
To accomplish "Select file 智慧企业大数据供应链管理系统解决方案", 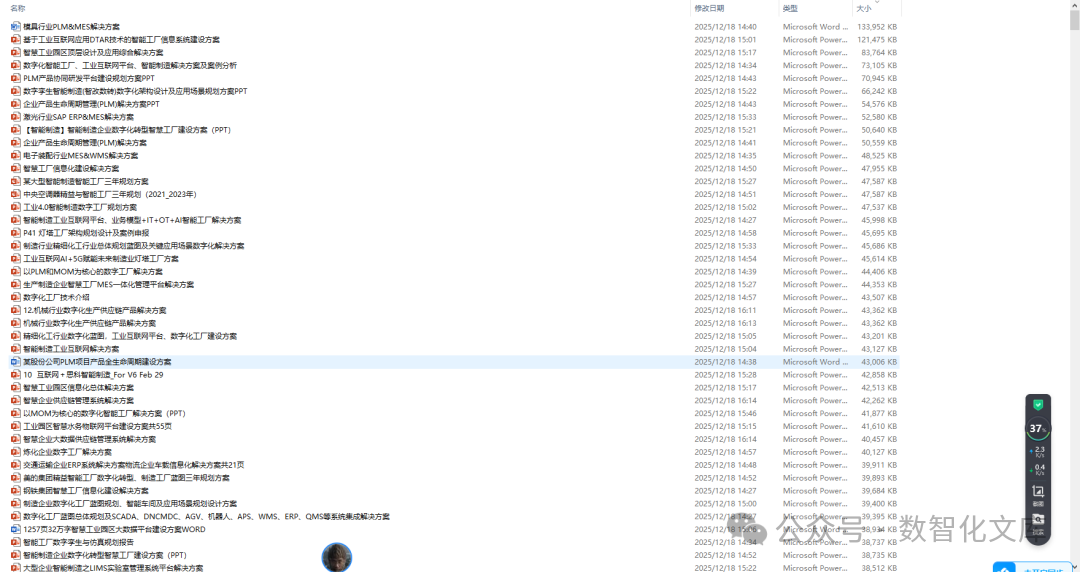I will coord(90,440).
